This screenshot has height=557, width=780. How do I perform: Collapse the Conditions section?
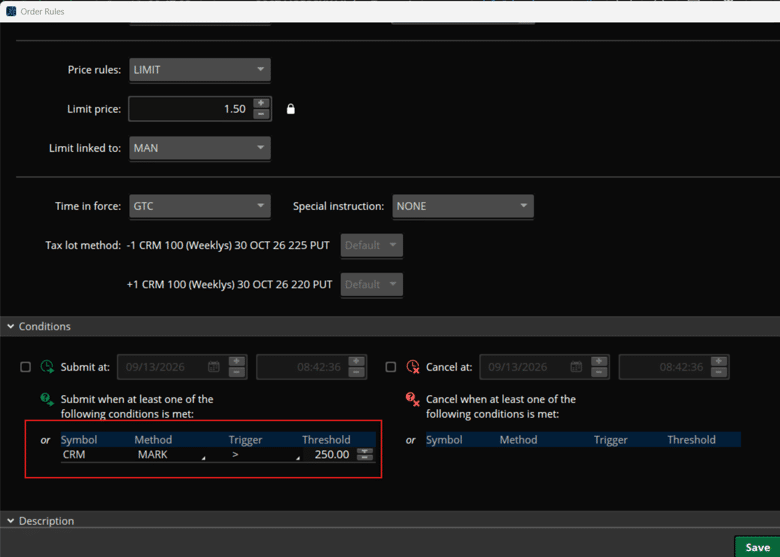tap(10, 326)
